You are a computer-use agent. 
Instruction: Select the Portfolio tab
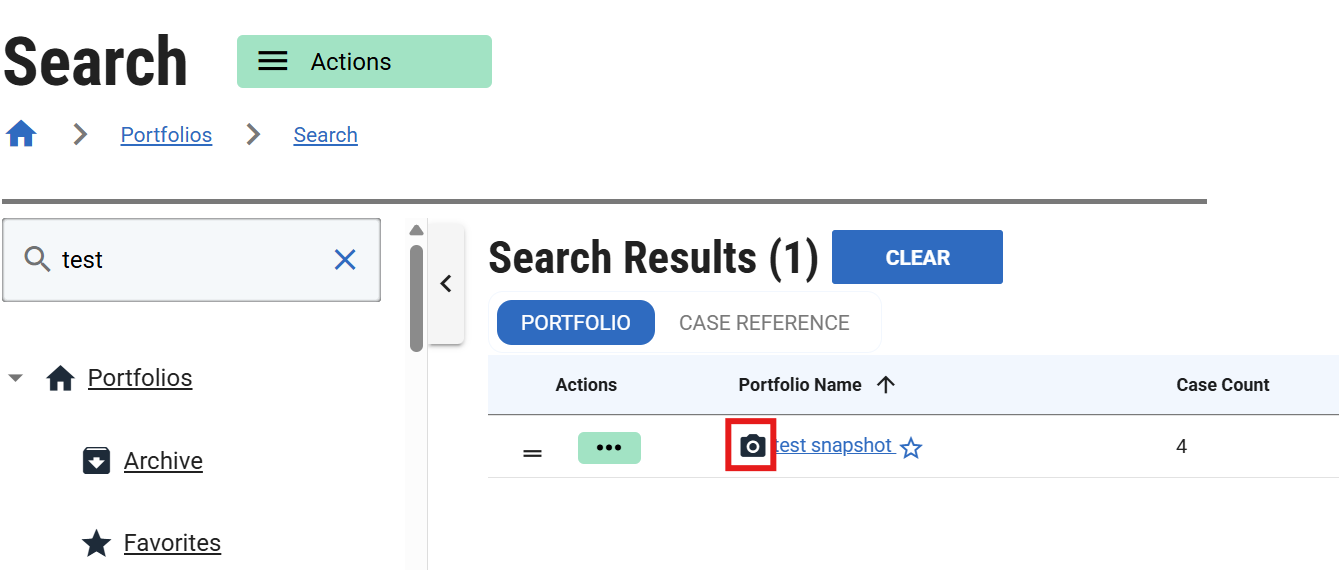point(576,323)
